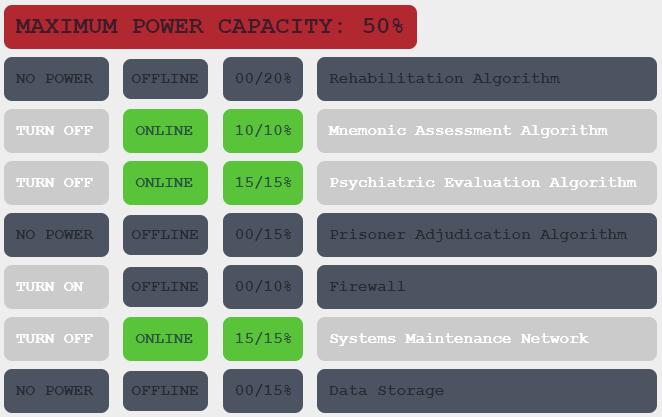Click ONLINE status of Psychiatric Evaluation Algorithm

tap(166, 183)
